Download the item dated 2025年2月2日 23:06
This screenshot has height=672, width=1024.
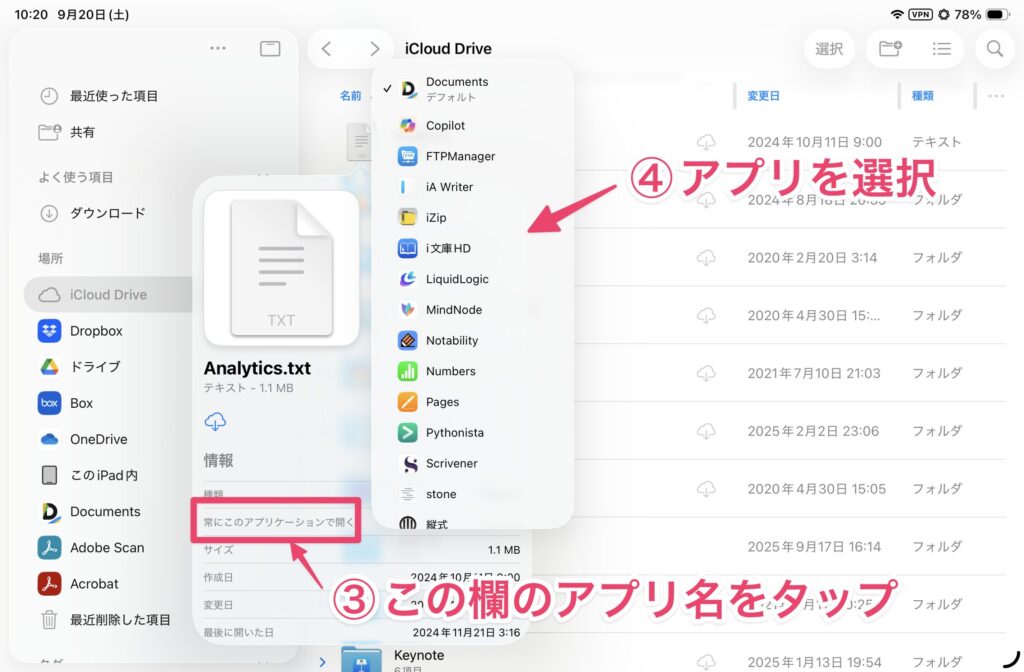click(706, 431)
